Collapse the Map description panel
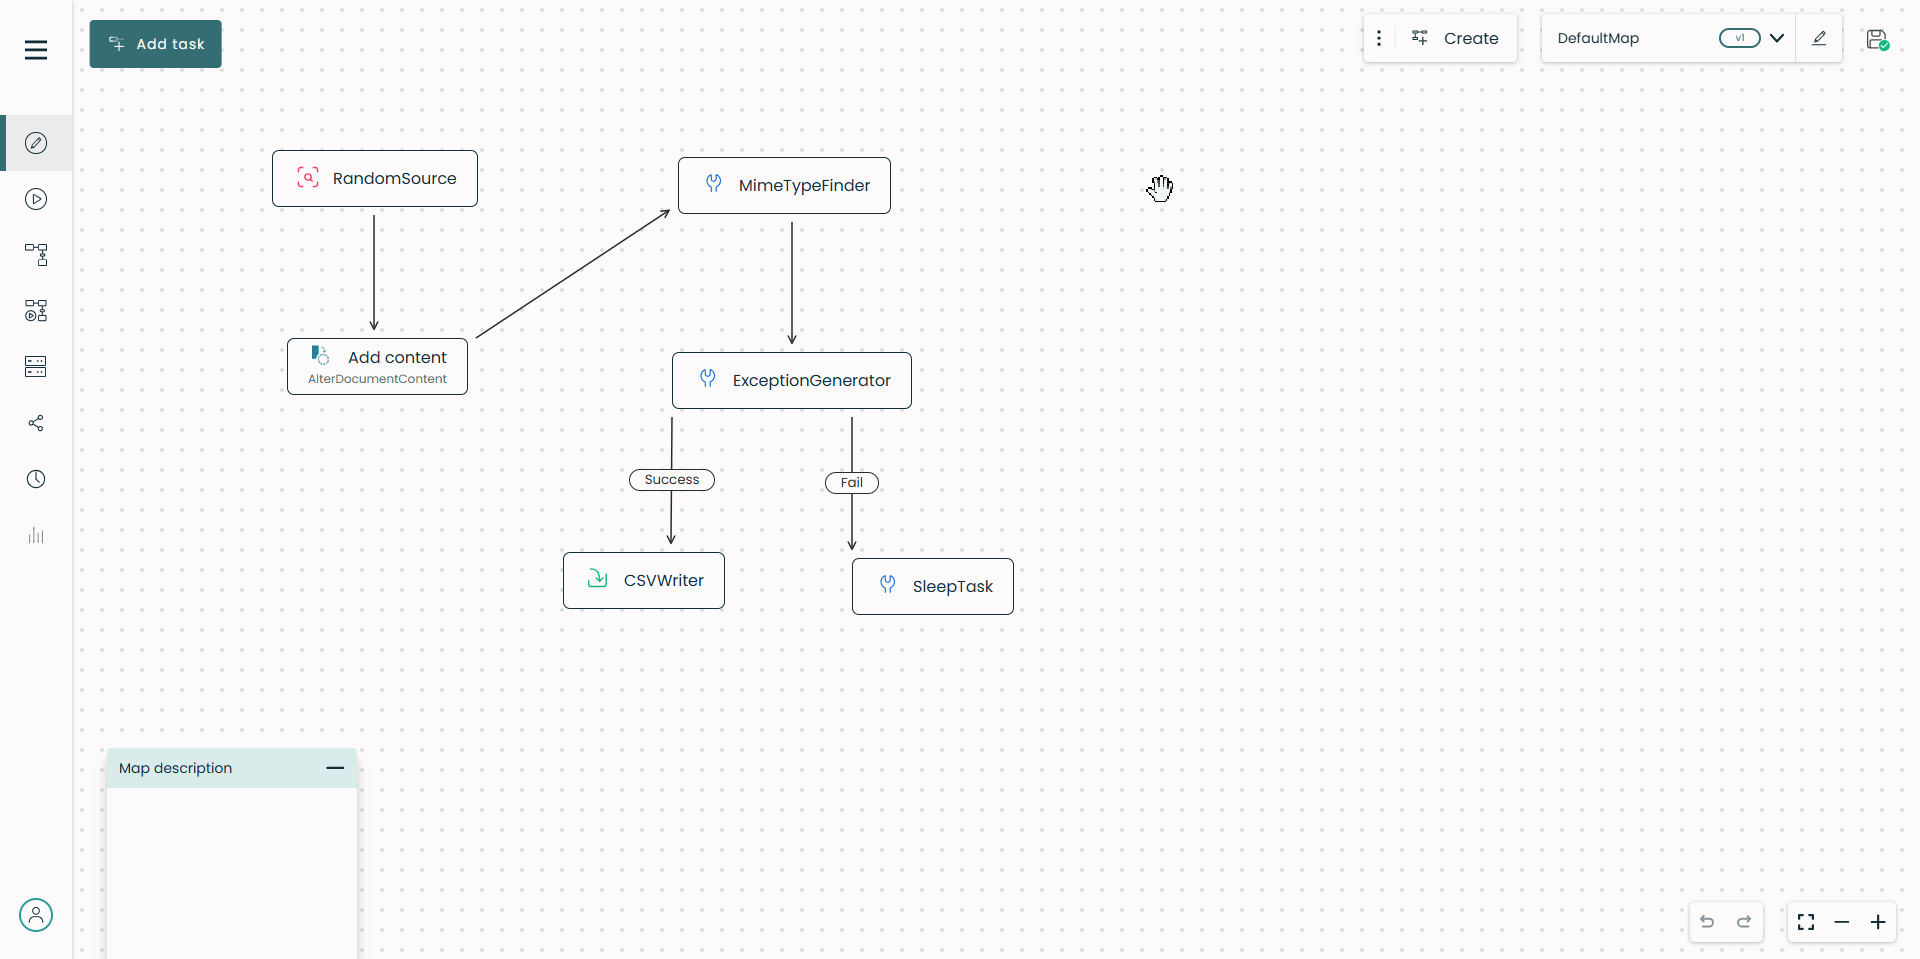 335,768
